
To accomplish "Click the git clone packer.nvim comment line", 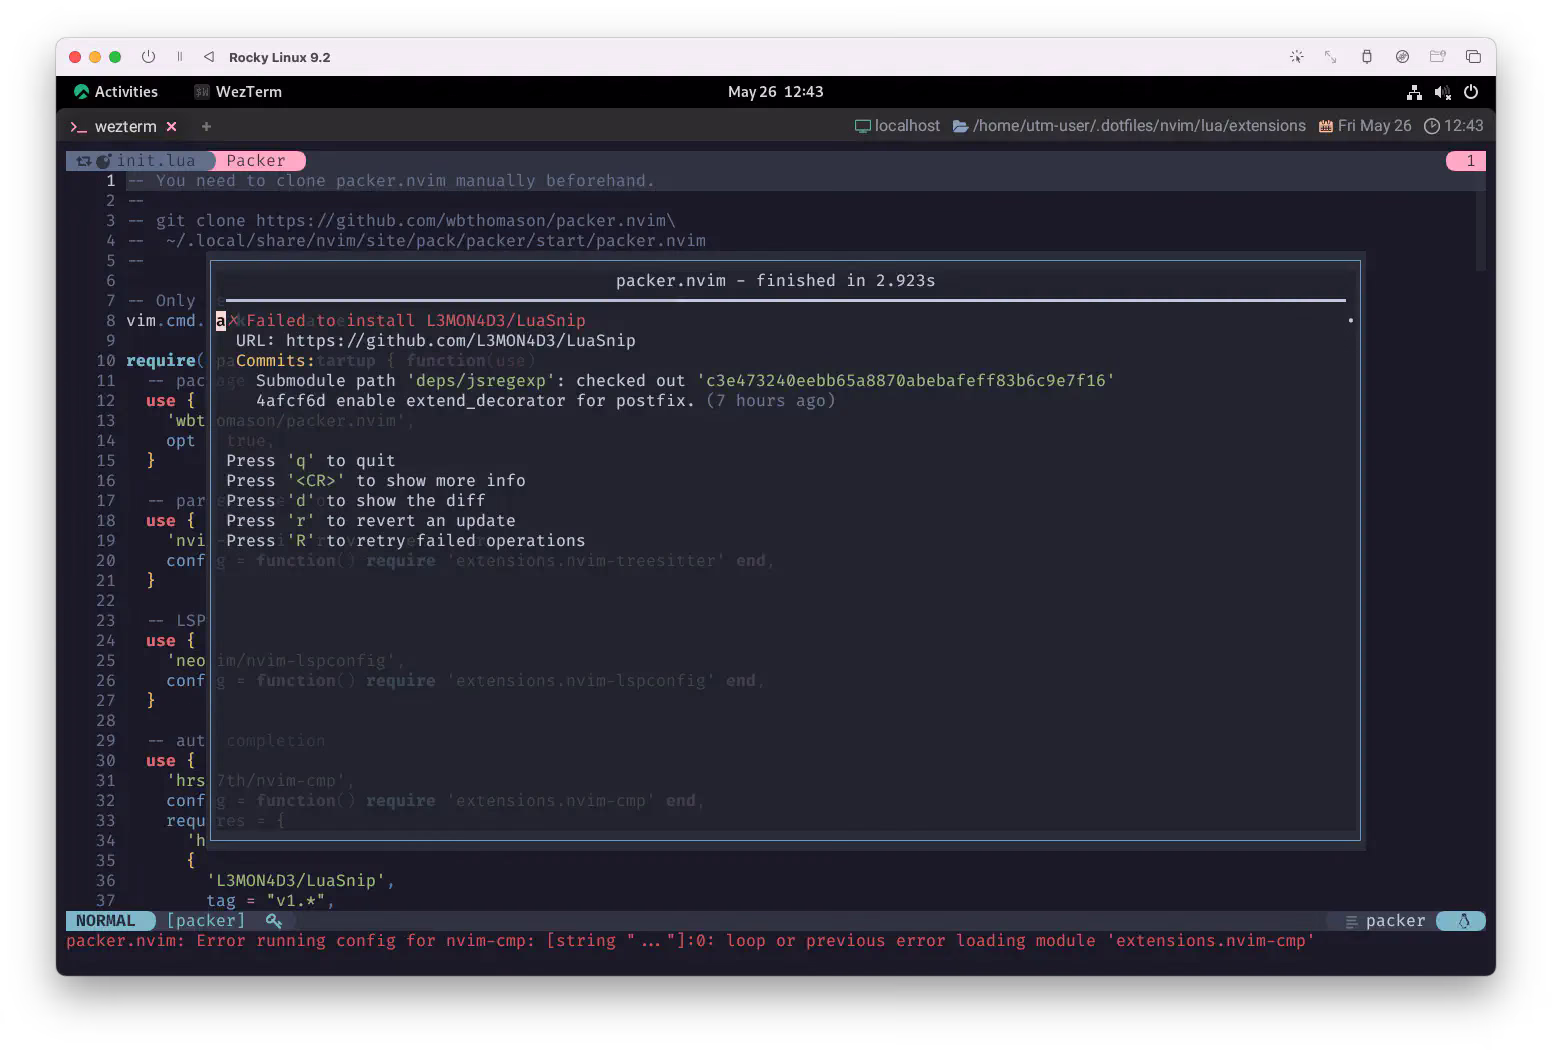I will [x=401, y=221].
